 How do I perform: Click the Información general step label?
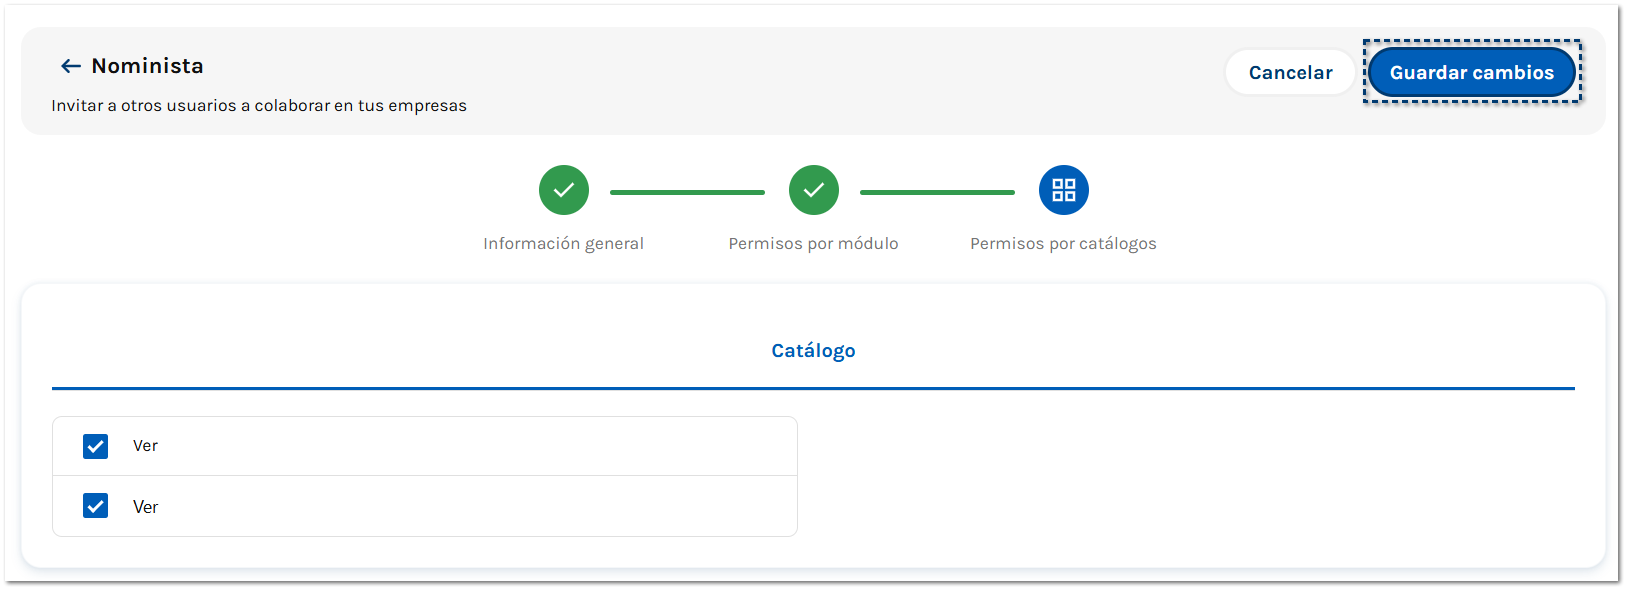563,244
